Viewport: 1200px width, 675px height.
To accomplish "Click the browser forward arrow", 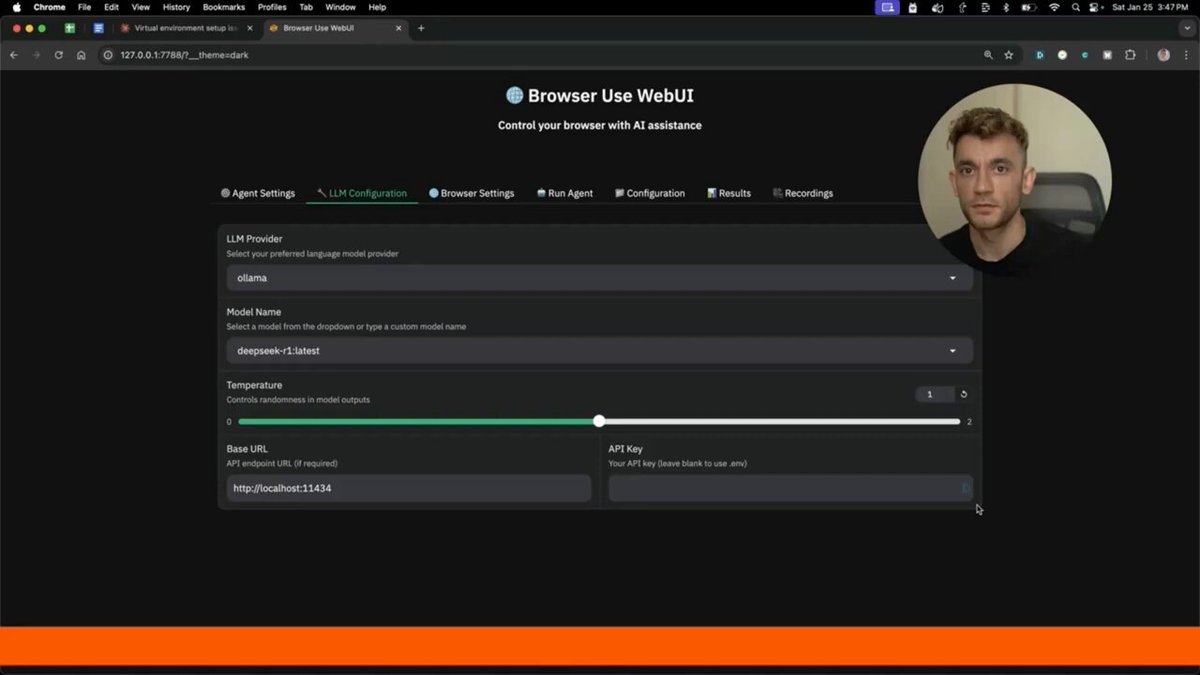I will point(37,55).
